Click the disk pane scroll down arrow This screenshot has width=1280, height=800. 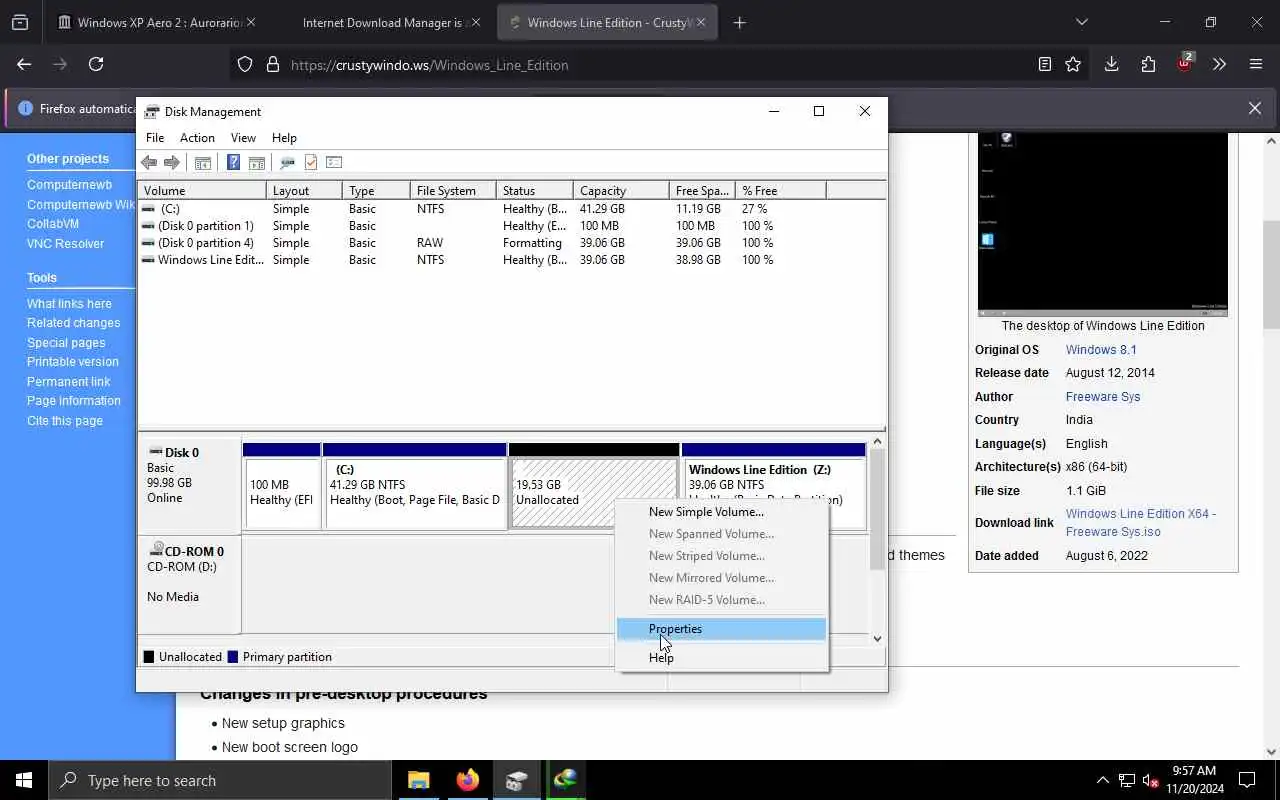877,638
